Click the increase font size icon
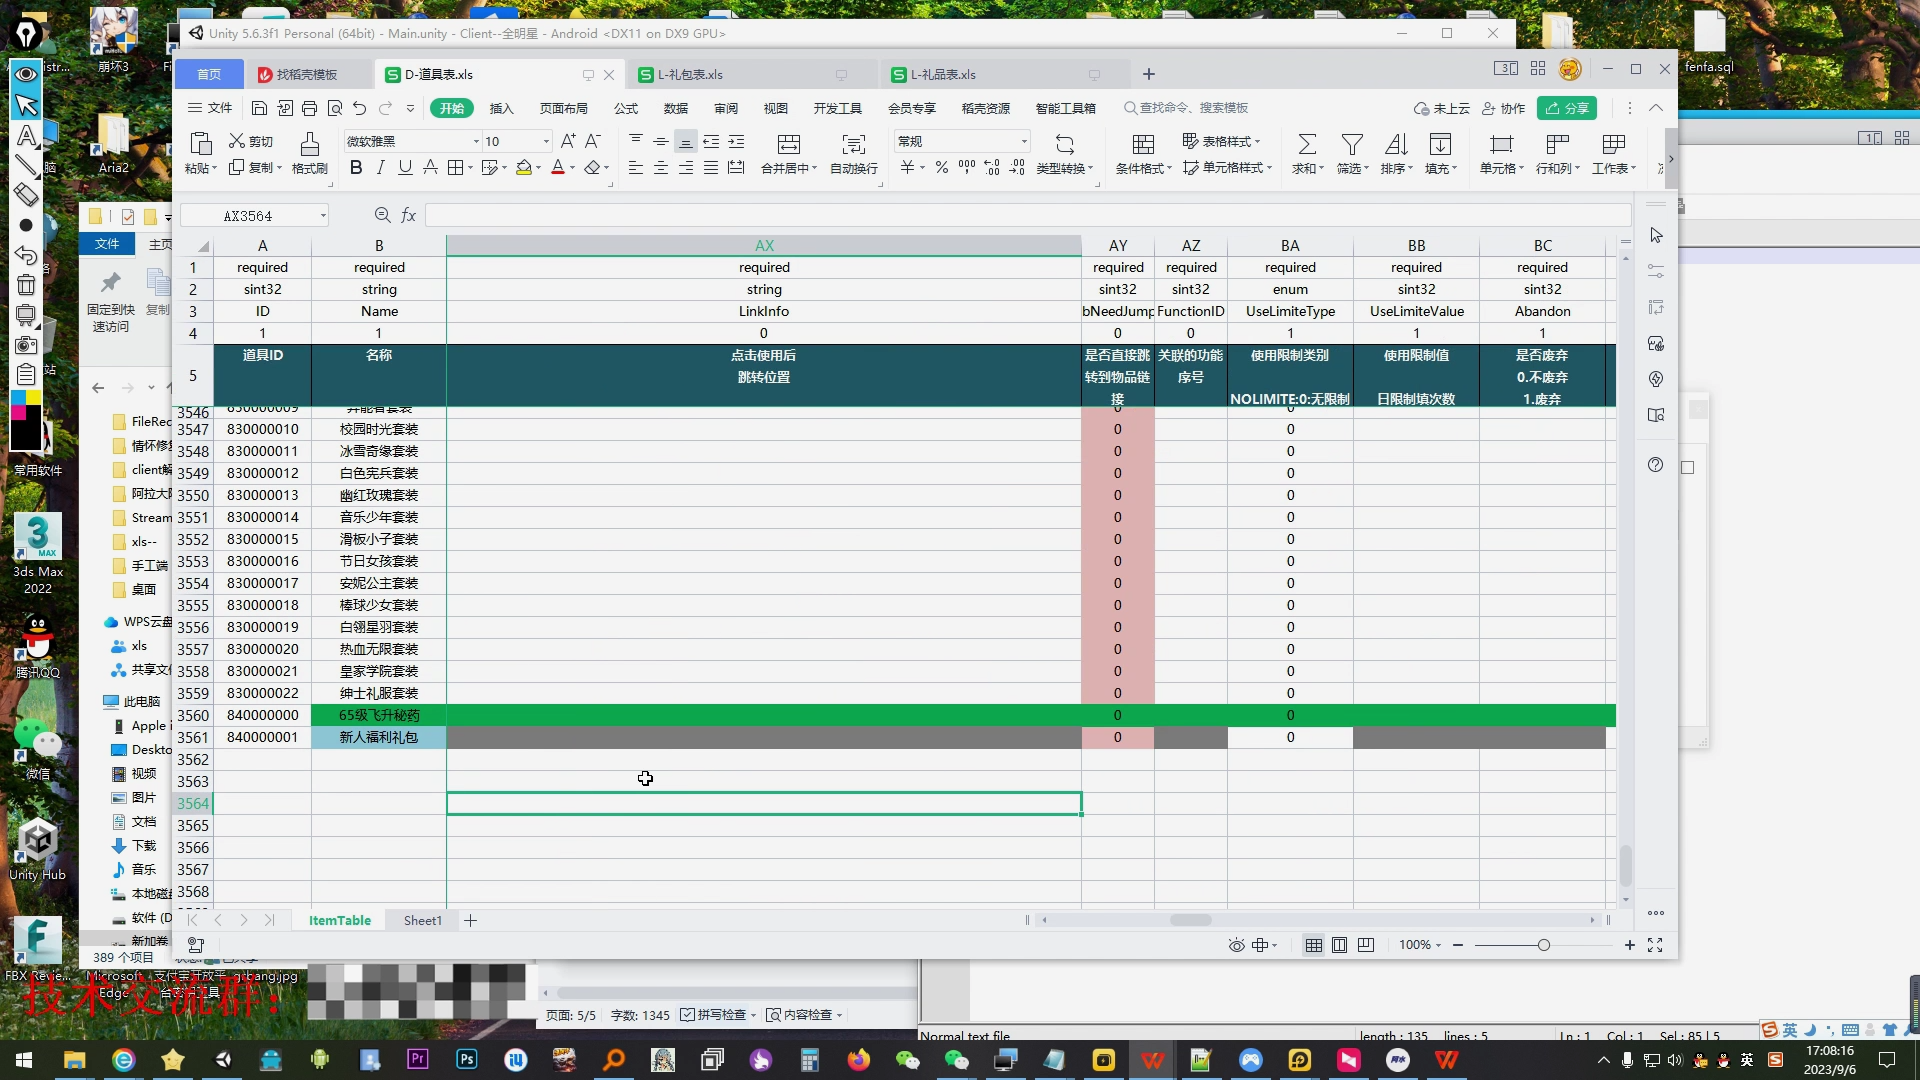Screen dimensions: 1920x1080 568,141
